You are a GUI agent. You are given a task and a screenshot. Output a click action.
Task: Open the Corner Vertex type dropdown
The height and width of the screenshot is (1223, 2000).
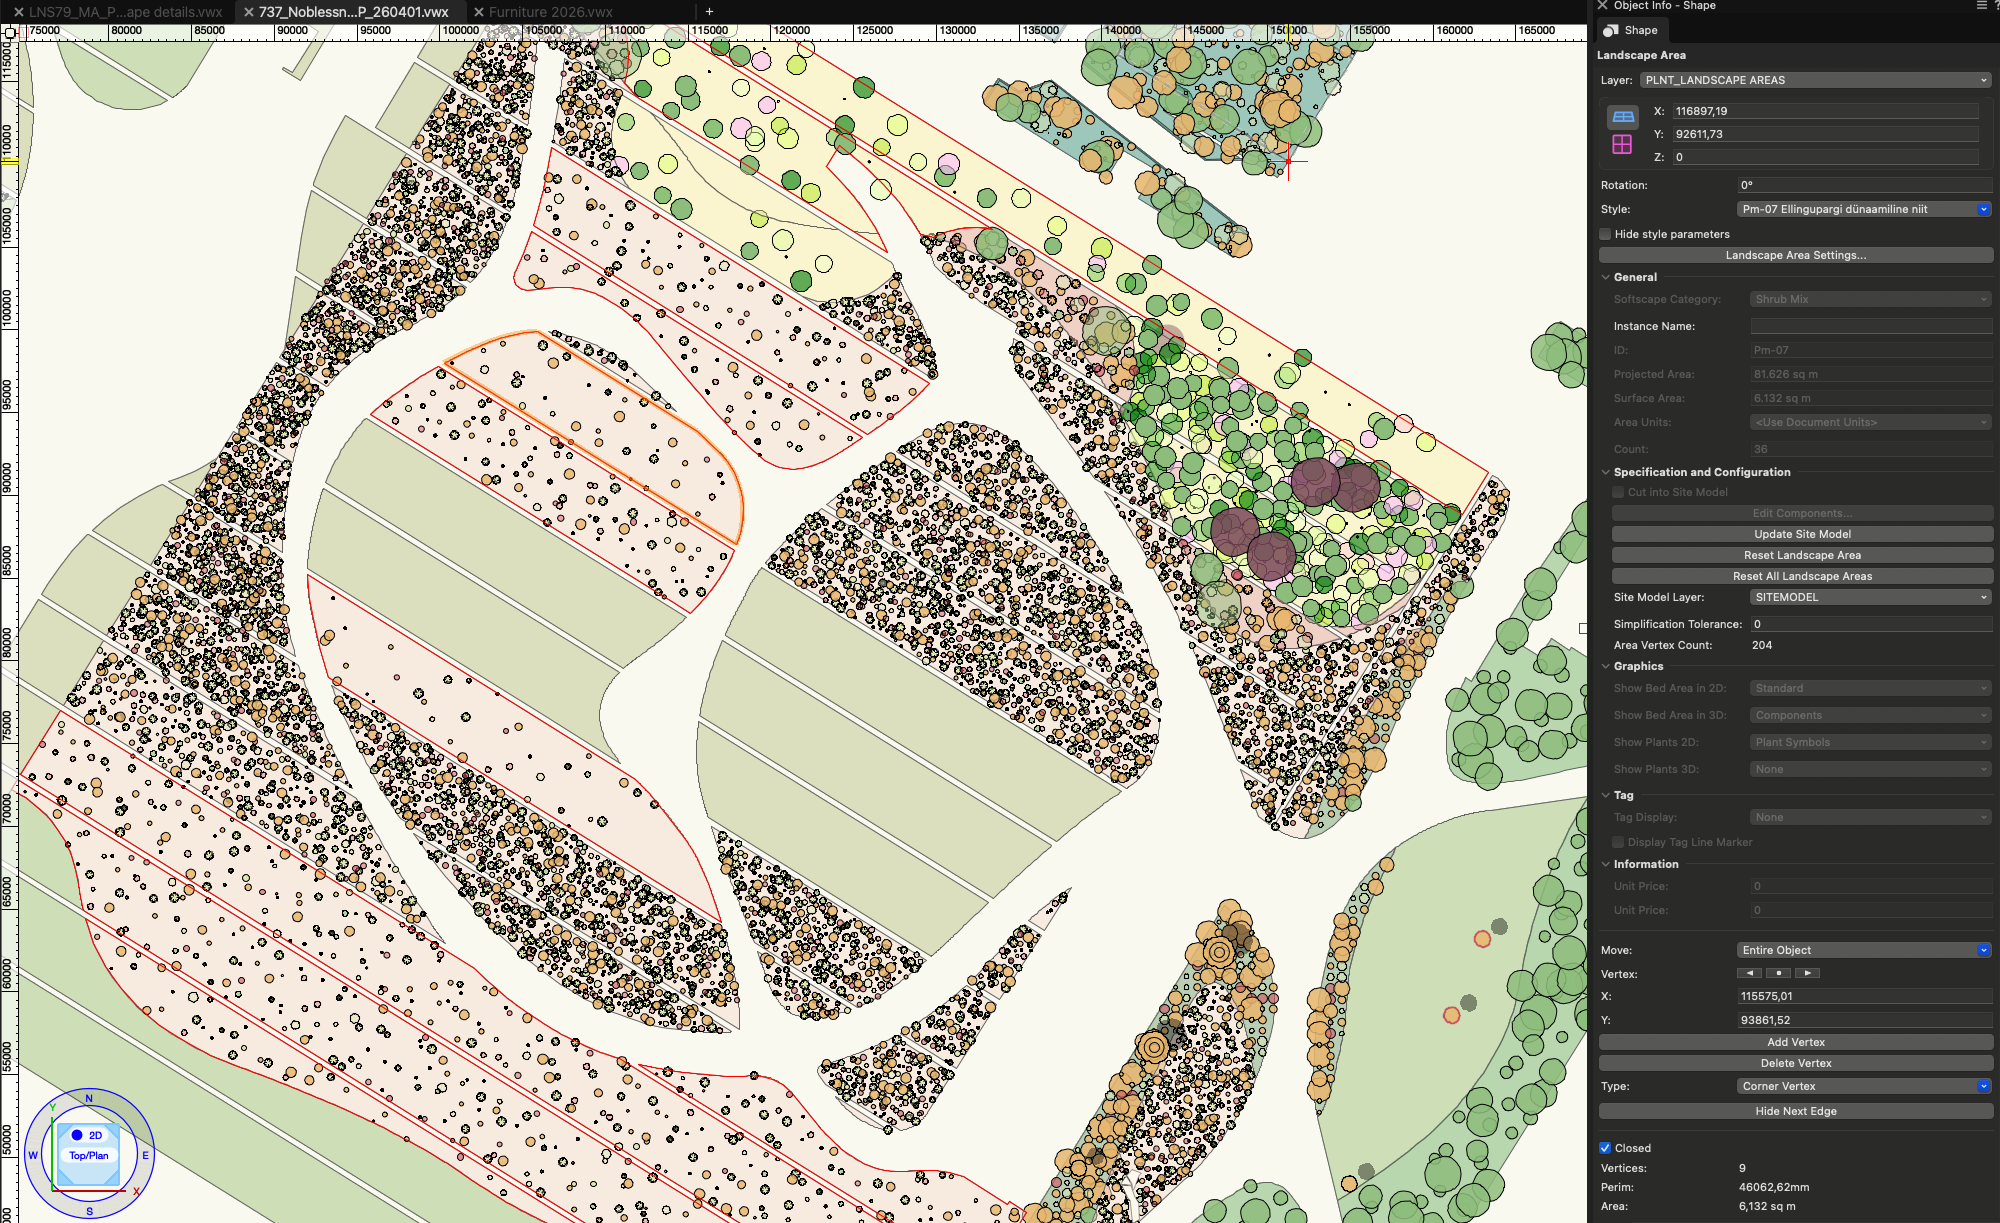tap(1864, 1086)
